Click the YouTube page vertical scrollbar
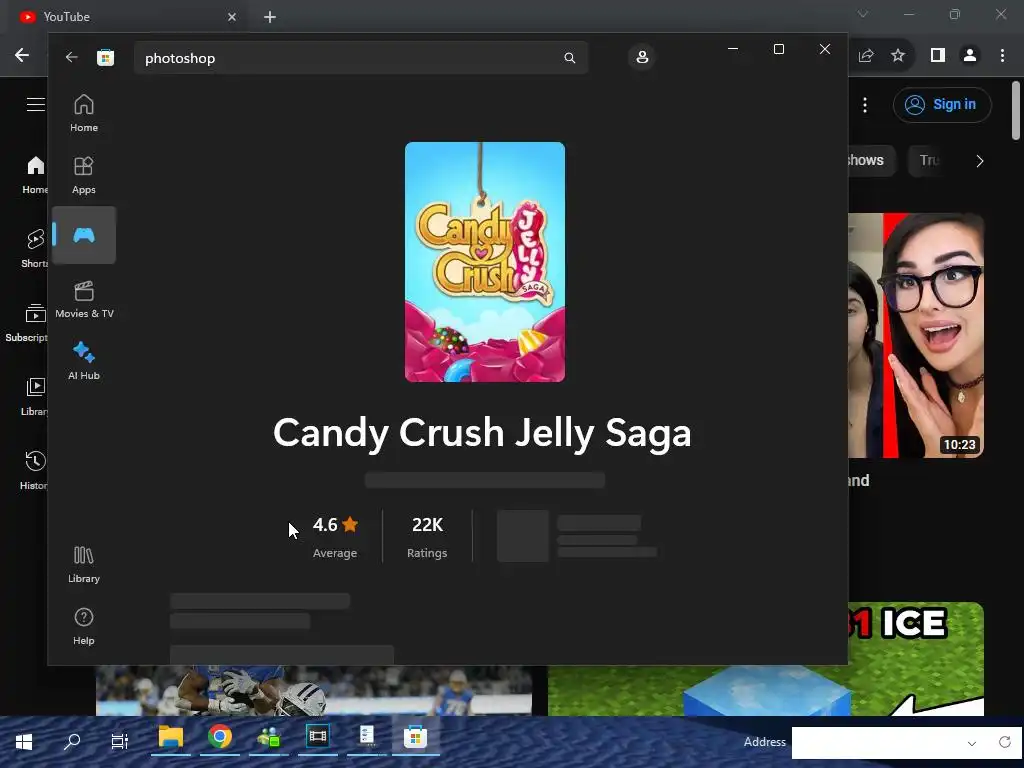The height and width of the screenshot is (768, 1024). pyautogui.click(x=1016, y=110)
